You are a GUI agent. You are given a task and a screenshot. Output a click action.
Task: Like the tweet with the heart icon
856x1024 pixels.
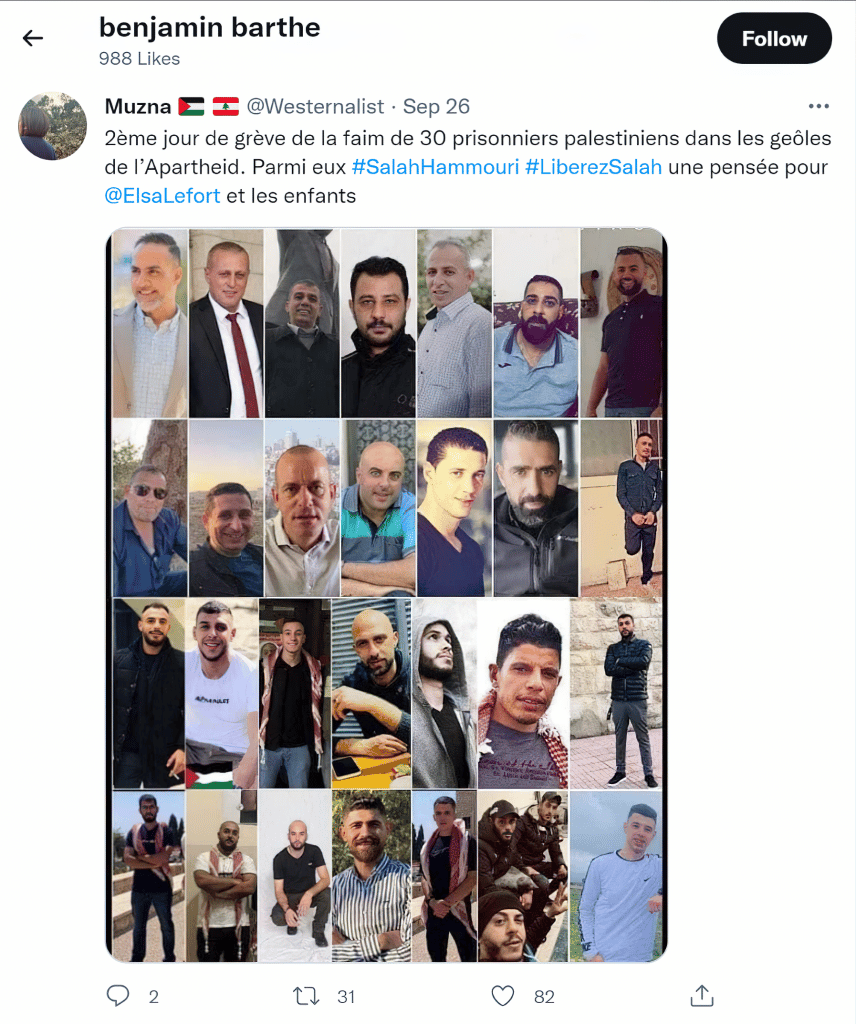[502, 996]
